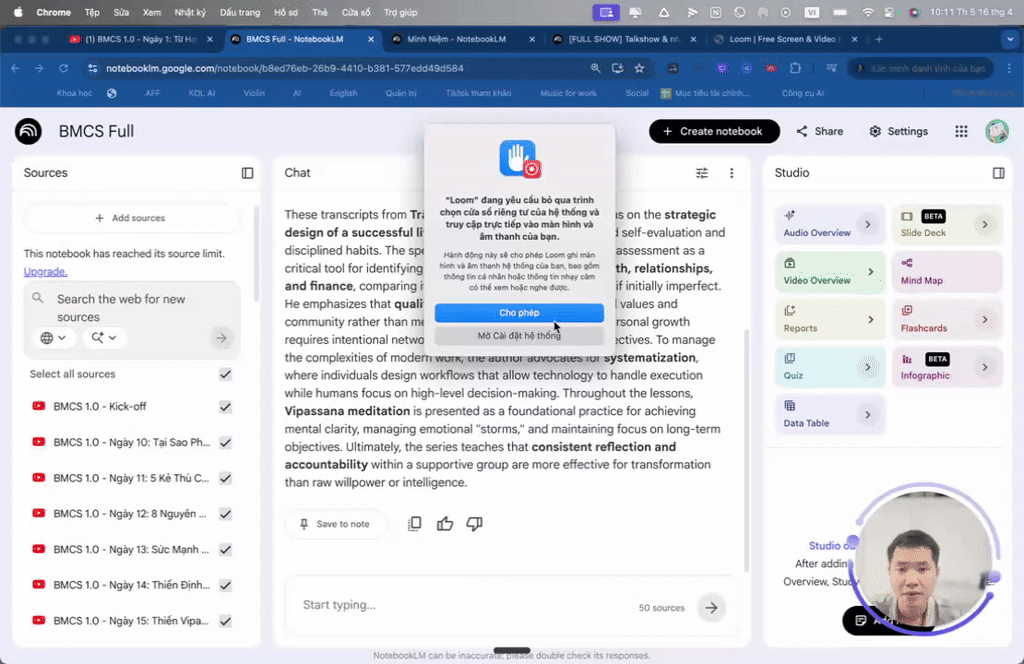Focus the Start typing chat field

464,605
